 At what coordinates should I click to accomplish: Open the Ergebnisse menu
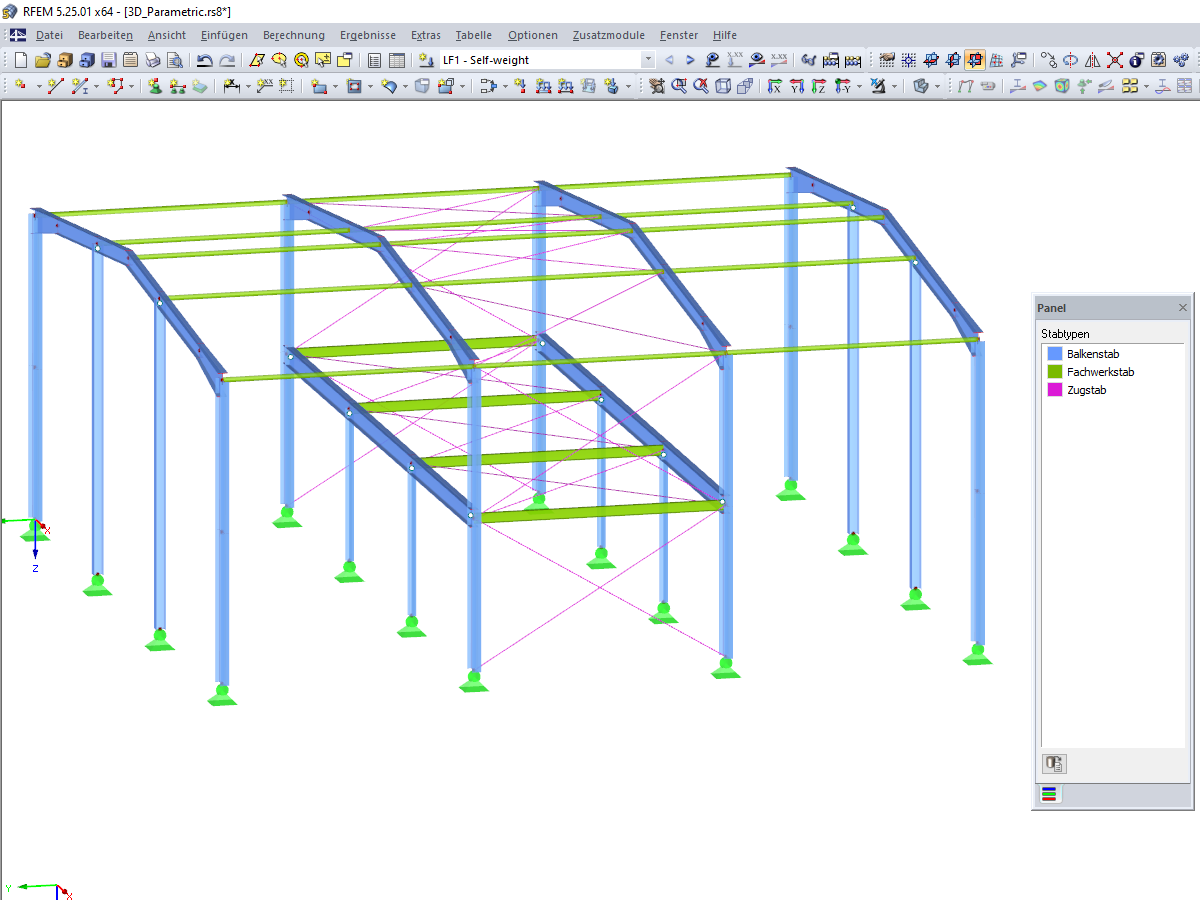coord(368,35)
